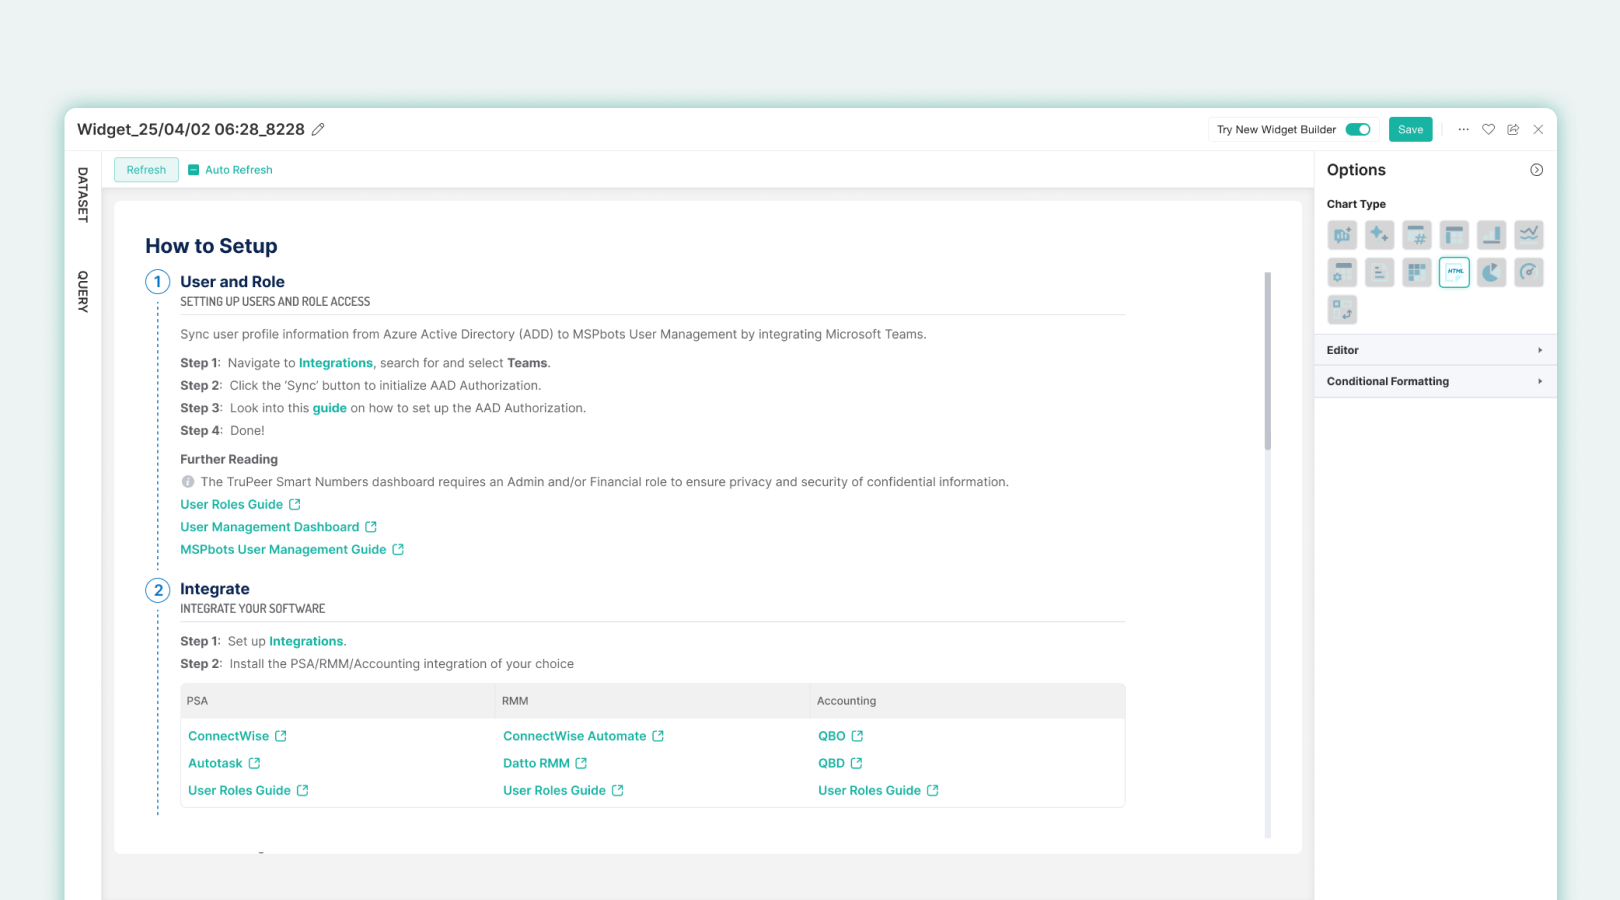Screen dimensions: 1620x900
Task: Click the preview vertical scrollbar thumb
Action: tap(1267, 361)
